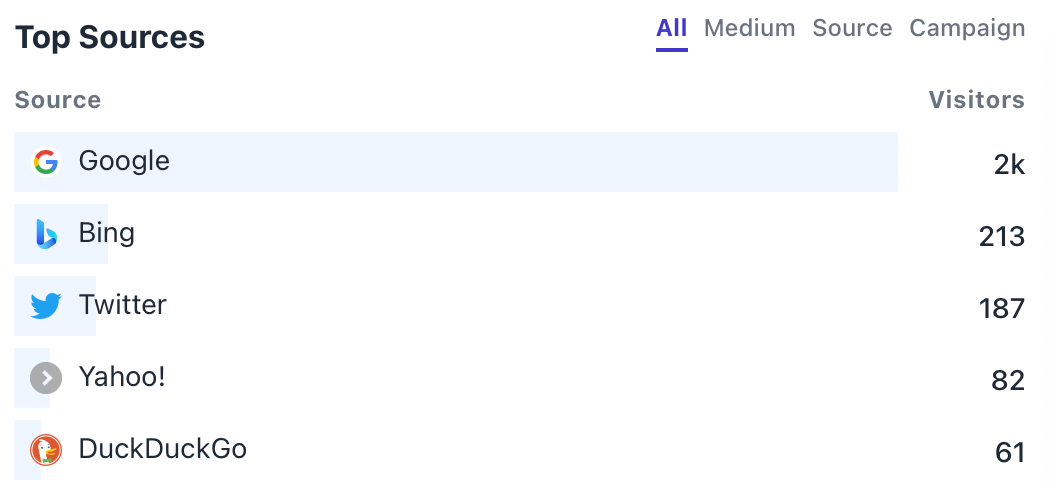Select the Twitter source label
Viewport: 1050px width, 488px height.
coord(123,305)
